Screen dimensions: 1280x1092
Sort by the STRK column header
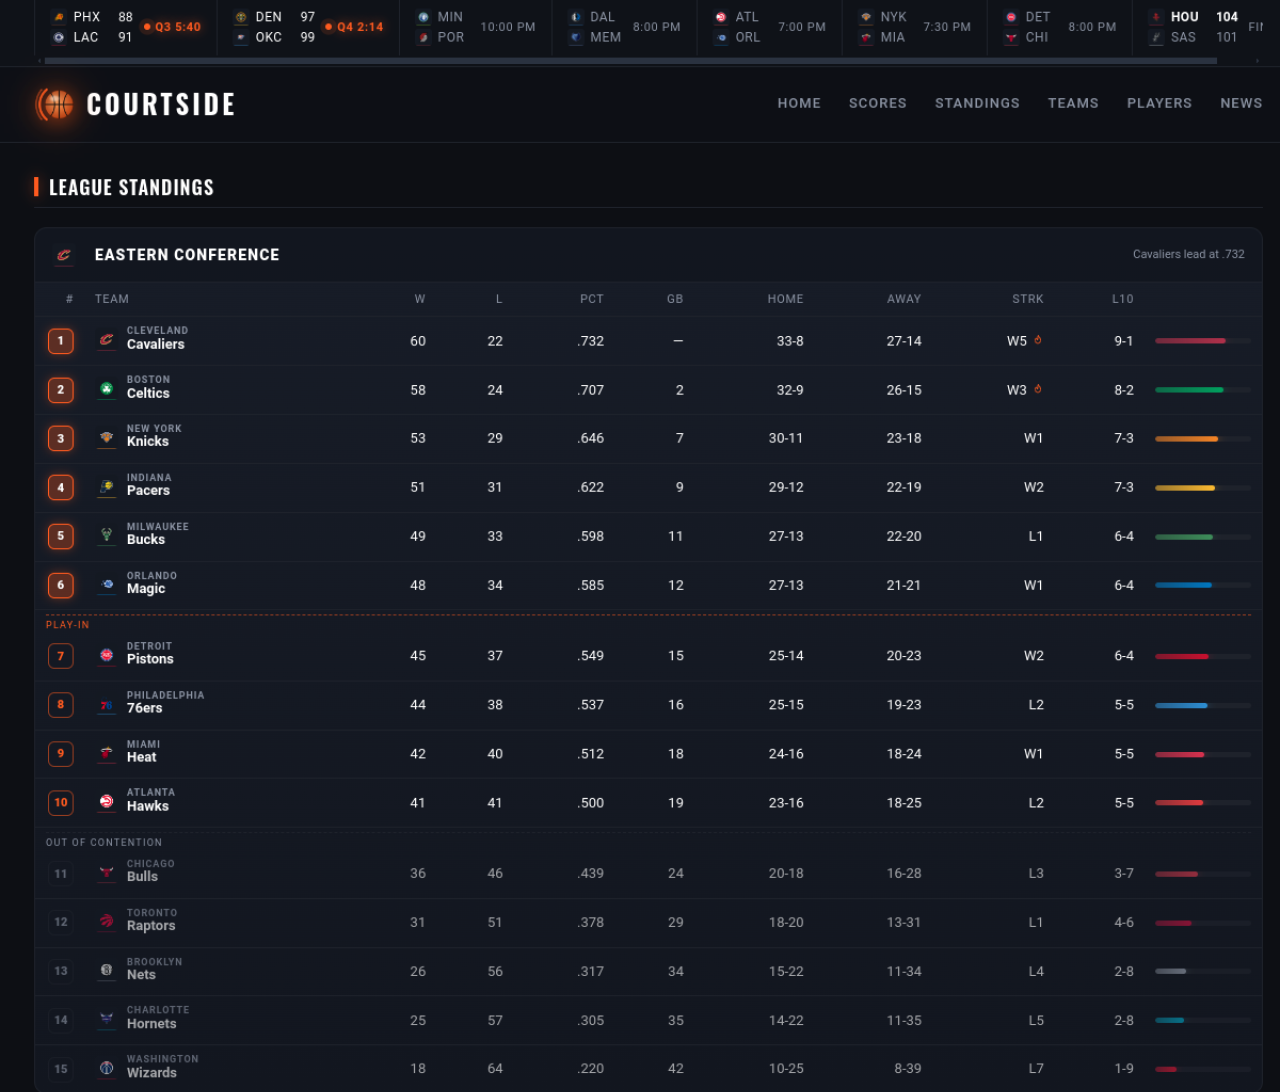(1028, 299)
